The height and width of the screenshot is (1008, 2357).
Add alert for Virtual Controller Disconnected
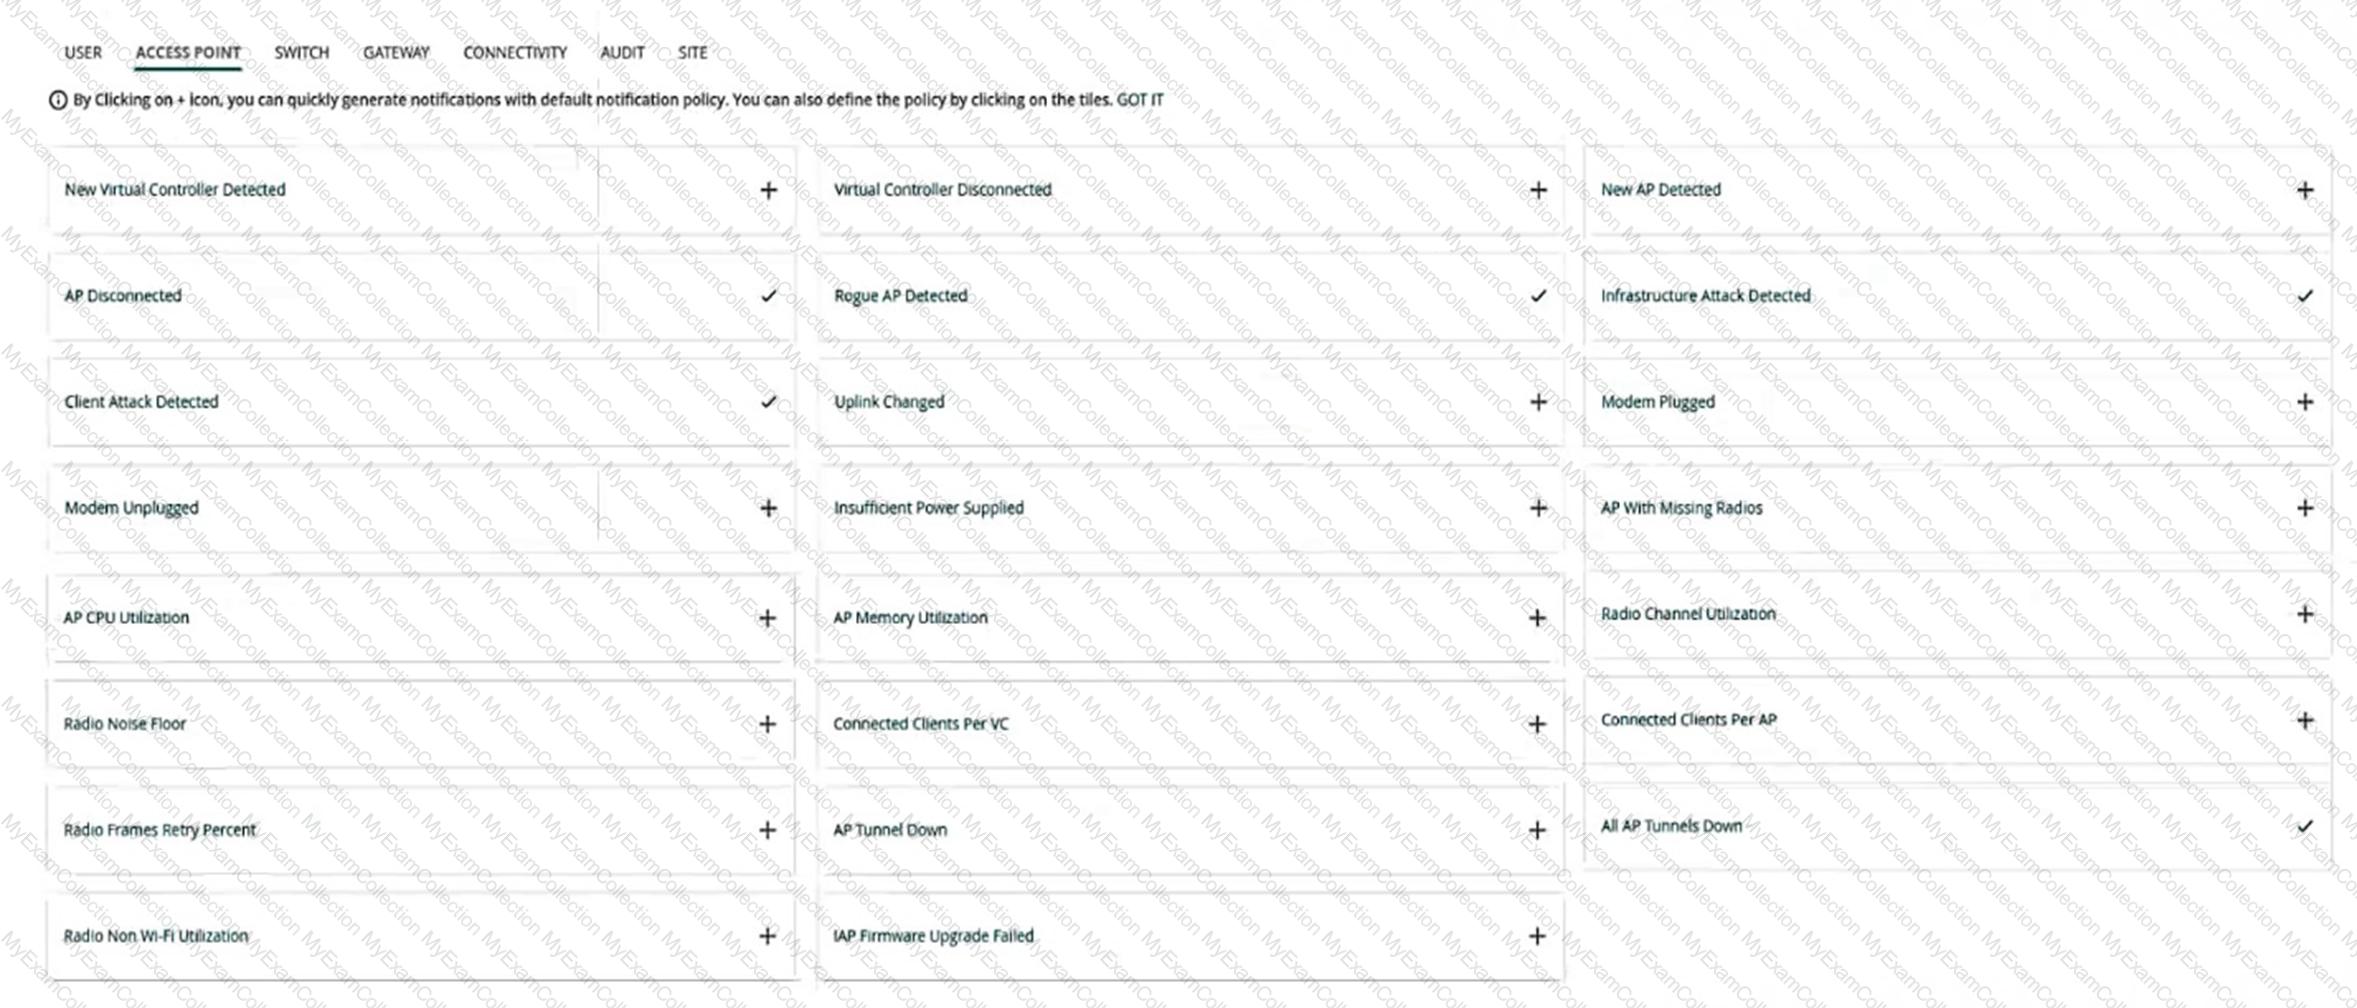coord(1538,190)
